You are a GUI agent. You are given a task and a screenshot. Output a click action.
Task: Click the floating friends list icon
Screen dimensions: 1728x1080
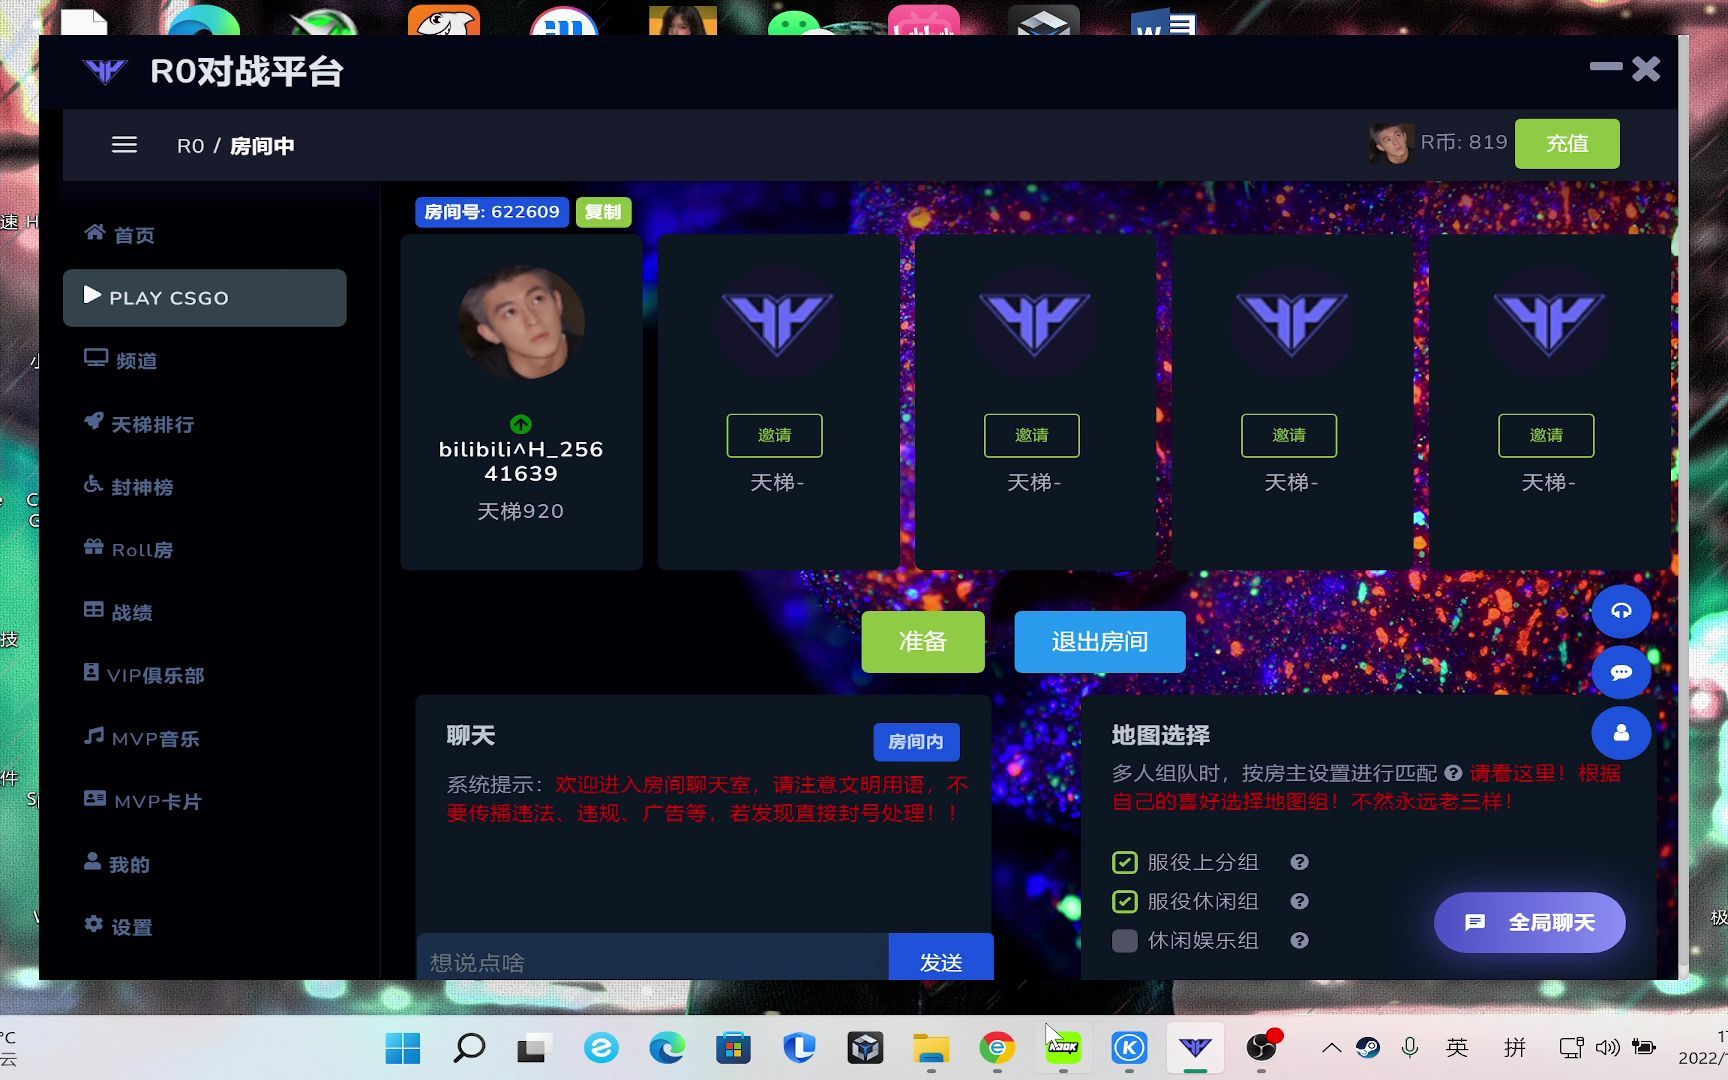pyautogui.click(x=1621, y=733)
